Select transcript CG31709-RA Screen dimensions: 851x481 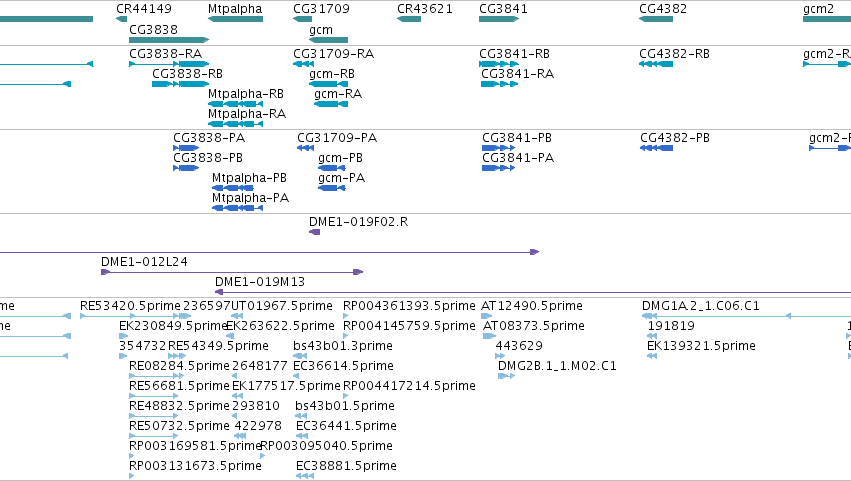pyautogui.click(x=333, y=54)
